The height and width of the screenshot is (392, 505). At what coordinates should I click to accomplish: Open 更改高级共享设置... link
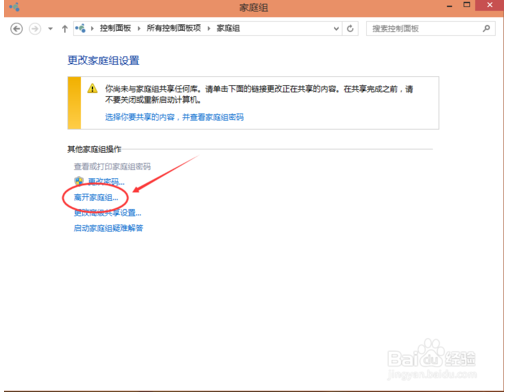click(107, 213)
